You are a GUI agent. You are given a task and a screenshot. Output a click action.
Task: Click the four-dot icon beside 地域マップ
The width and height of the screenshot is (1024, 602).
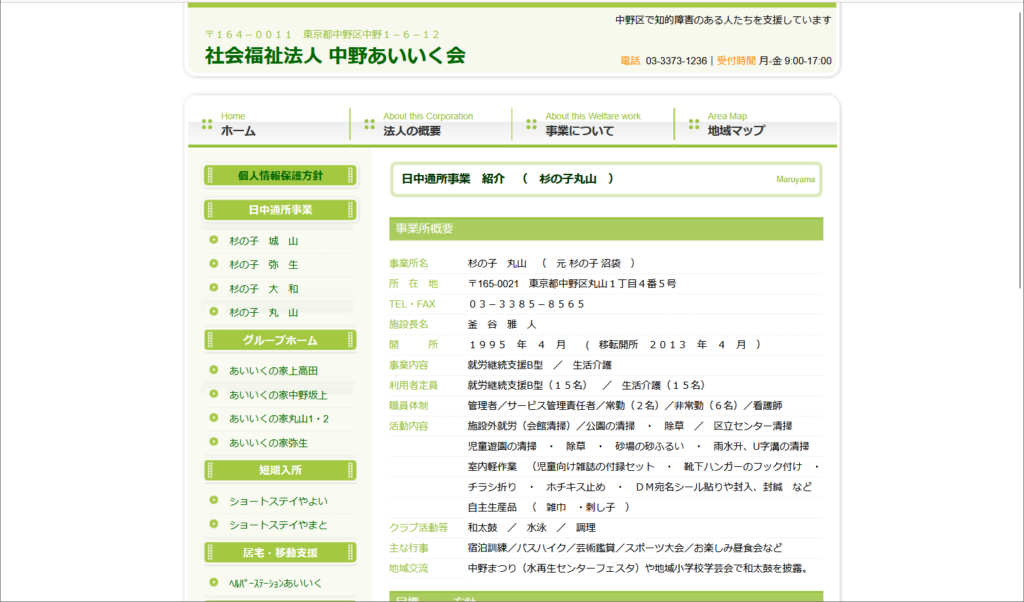pyautogui.click(x=693, y=124)
